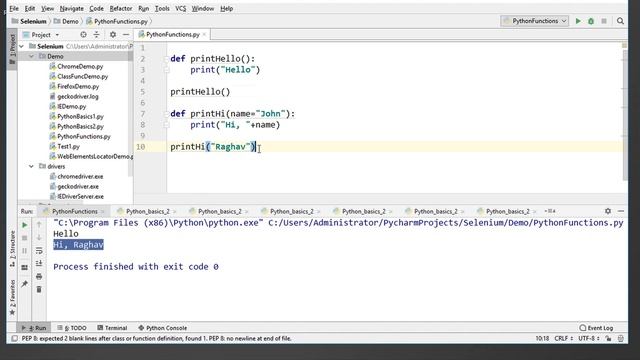This screenshot has width=640, height=360.
Task: Hide the Project panel with the minus icon
Action: pos(126,35)
